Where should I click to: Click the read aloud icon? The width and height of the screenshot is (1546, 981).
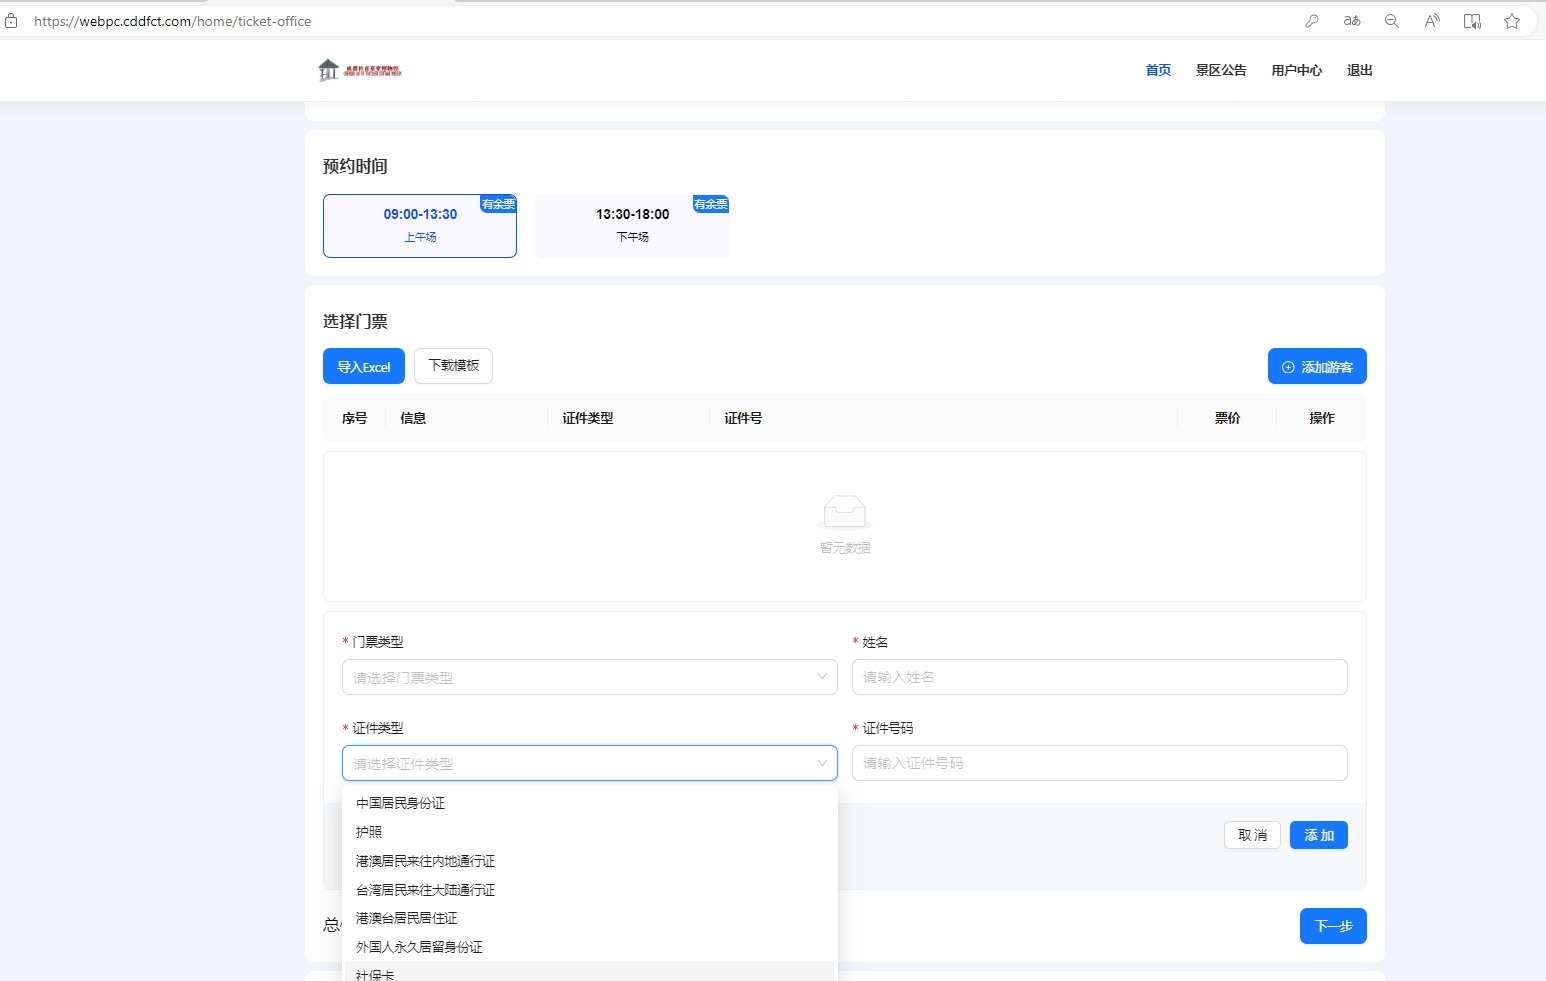(x=1432, y=21)
